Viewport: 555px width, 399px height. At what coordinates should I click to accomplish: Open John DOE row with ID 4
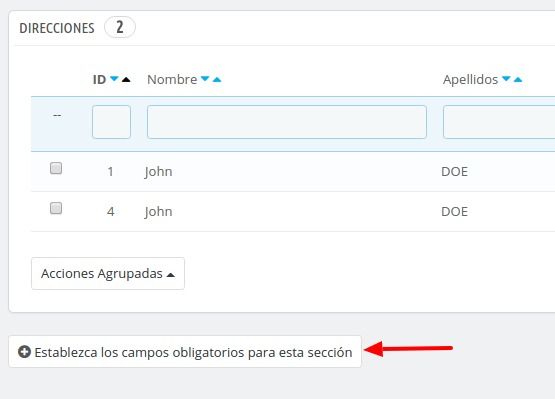point(293,212)
